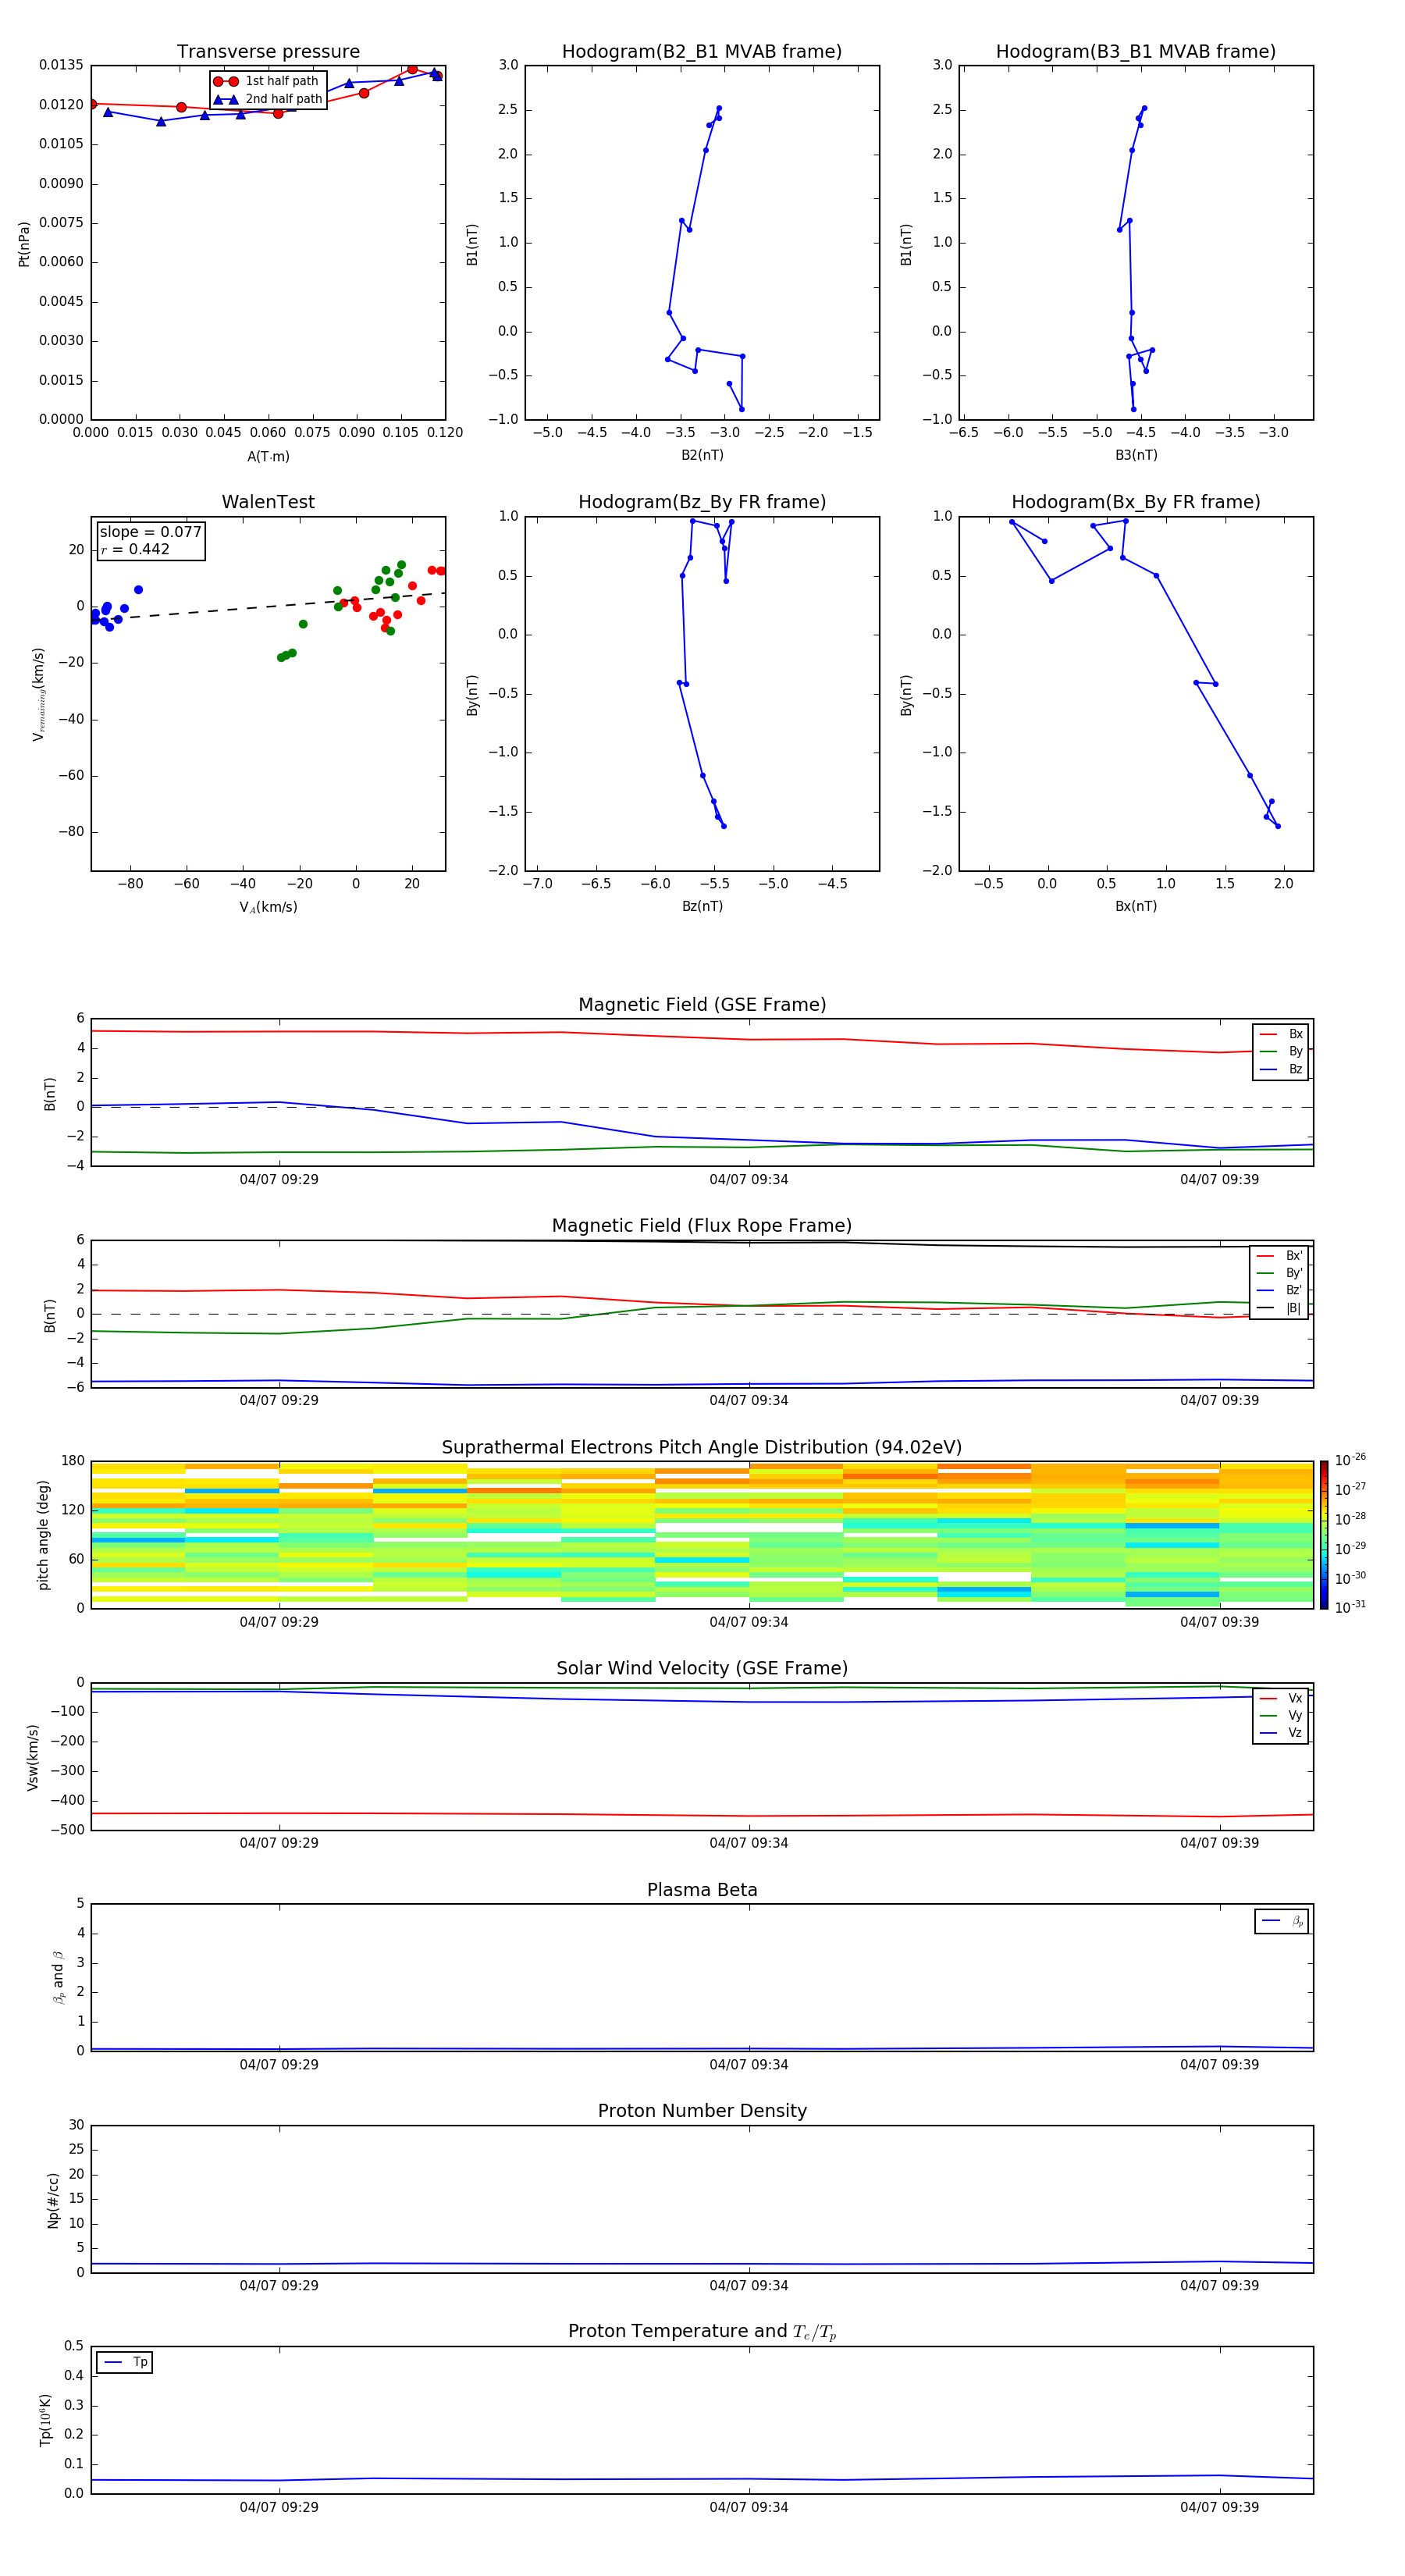Click the 'Magnetic Field (GSE Frame)' title
This screenshot has height=2576, width=1405.
pos(702,1005)
